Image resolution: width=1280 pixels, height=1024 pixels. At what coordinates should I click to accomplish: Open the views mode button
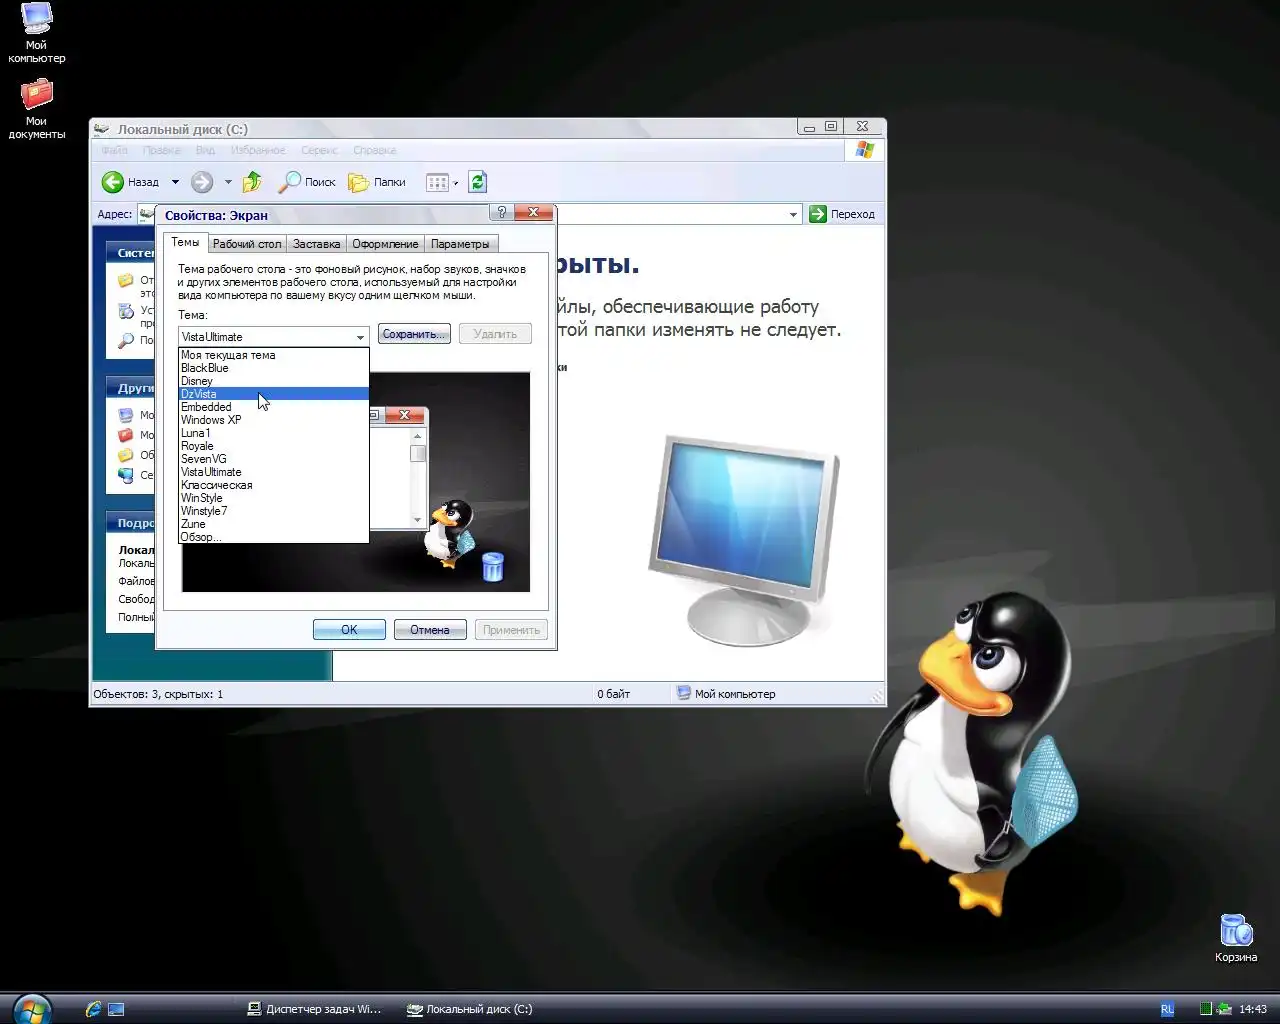point(441,182)
